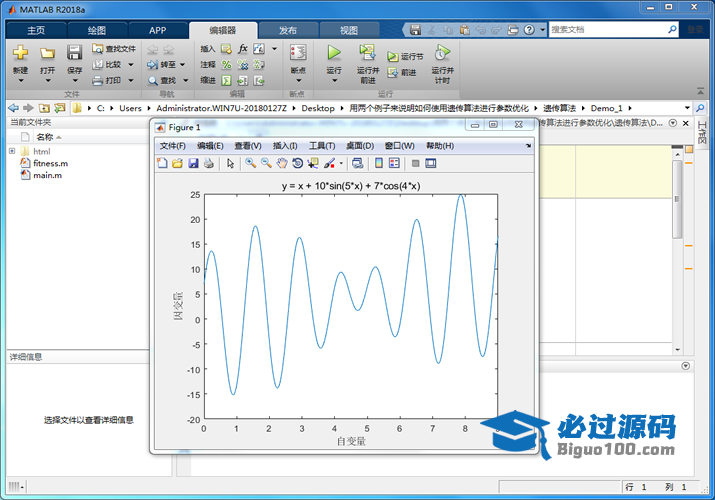Viewport: 715px width, 500px height.
Task: Click Insert Colorbar icon in Figure toolbar
Action: tap(379, 163)
